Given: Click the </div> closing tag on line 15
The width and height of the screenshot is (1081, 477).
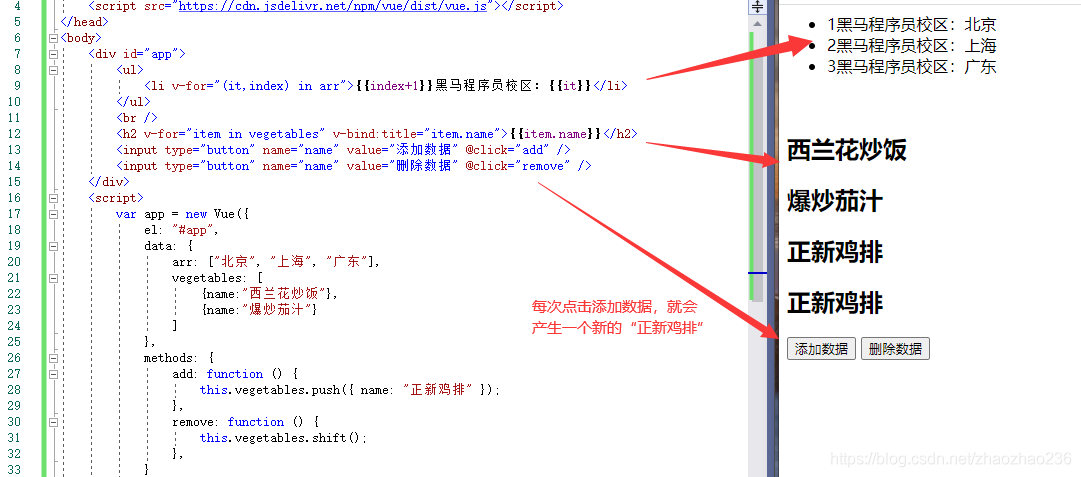Looking at the screenshot, I should pyautogui.click(x=108, y=182).
